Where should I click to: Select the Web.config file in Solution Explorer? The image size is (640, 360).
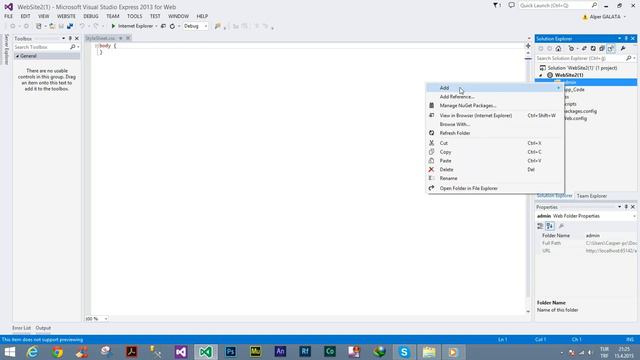point(575,118)
